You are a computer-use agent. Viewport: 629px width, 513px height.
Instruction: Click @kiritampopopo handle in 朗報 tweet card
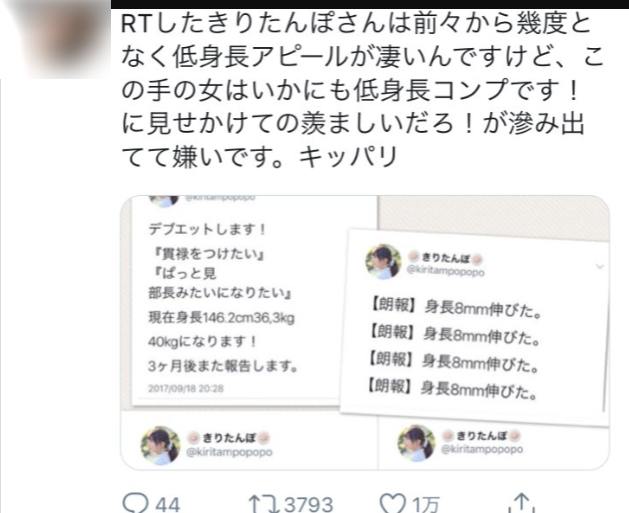(445, 271)
